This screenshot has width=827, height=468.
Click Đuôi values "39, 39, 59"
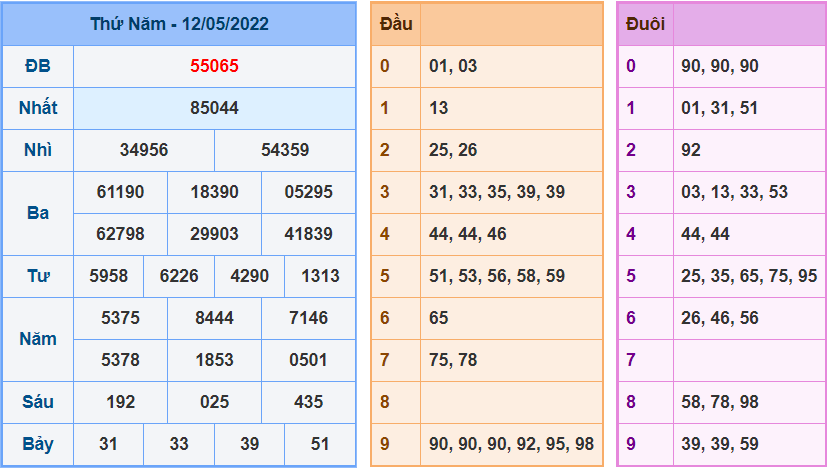[720, 444]
